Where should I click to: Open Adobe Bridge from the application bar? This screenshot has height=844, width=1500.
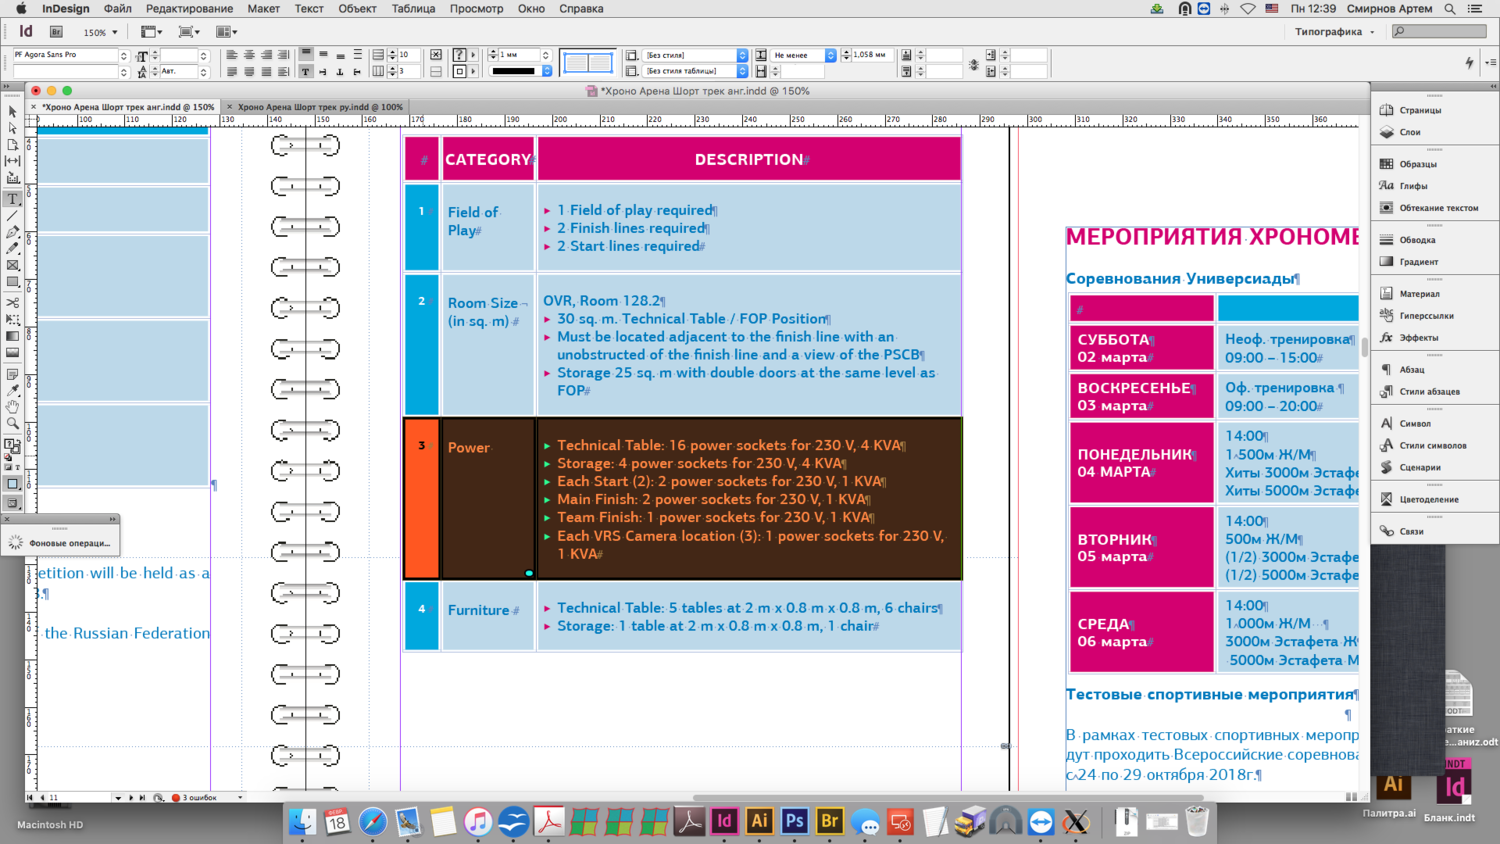point(57,32)
